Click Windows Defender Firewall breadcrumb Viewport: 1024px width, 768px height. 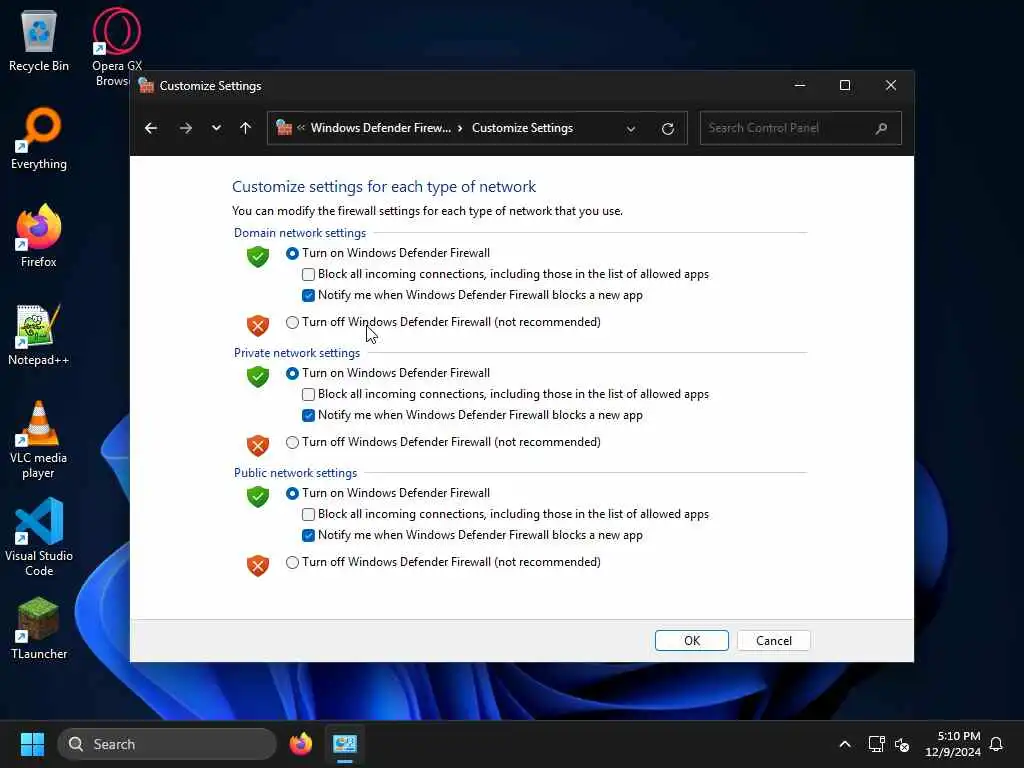point(381,128)
